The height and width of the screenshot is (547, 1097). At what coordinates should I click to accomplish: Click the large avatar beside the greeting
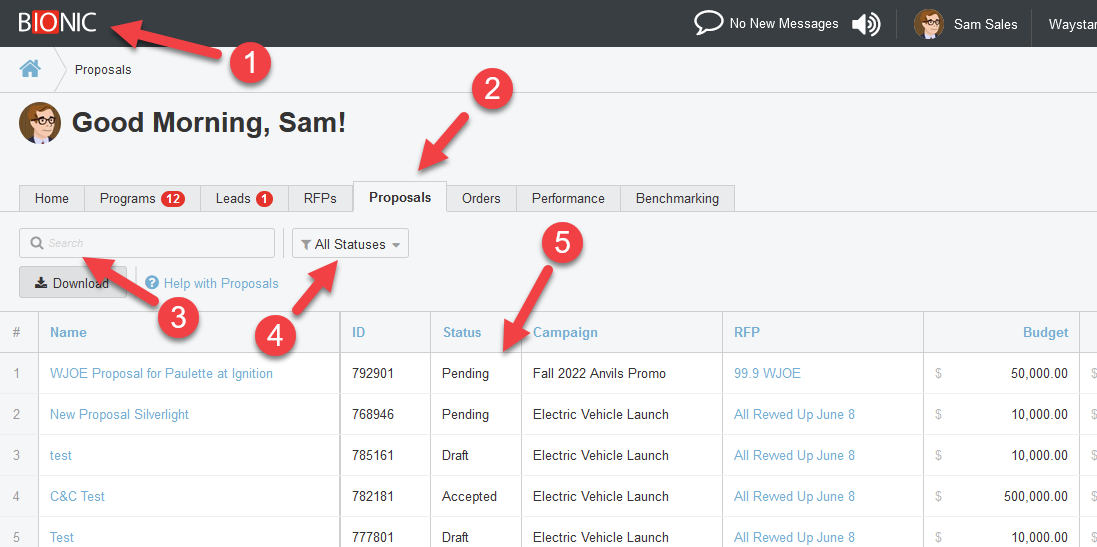40,123
